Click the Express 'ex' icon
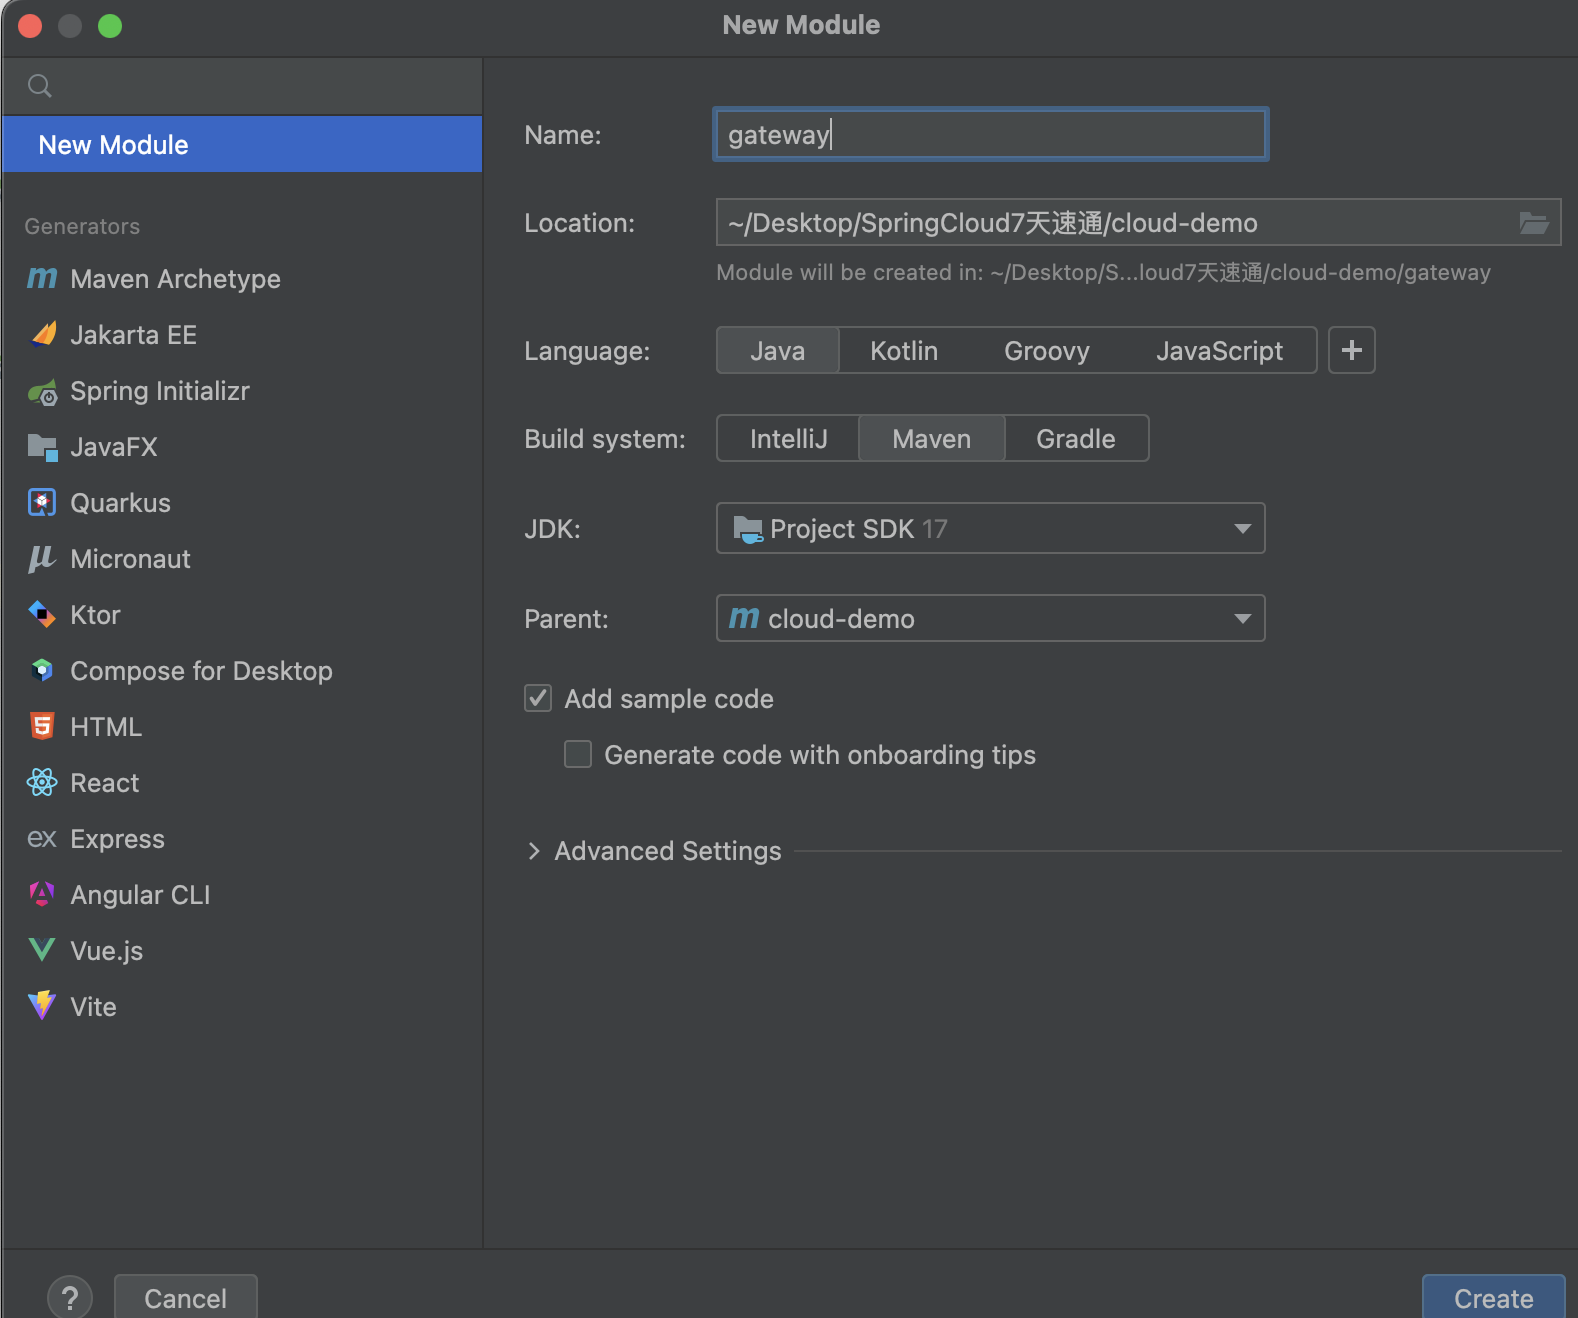The width and height of the screenshot is (1578, 1318). (42, 838)
